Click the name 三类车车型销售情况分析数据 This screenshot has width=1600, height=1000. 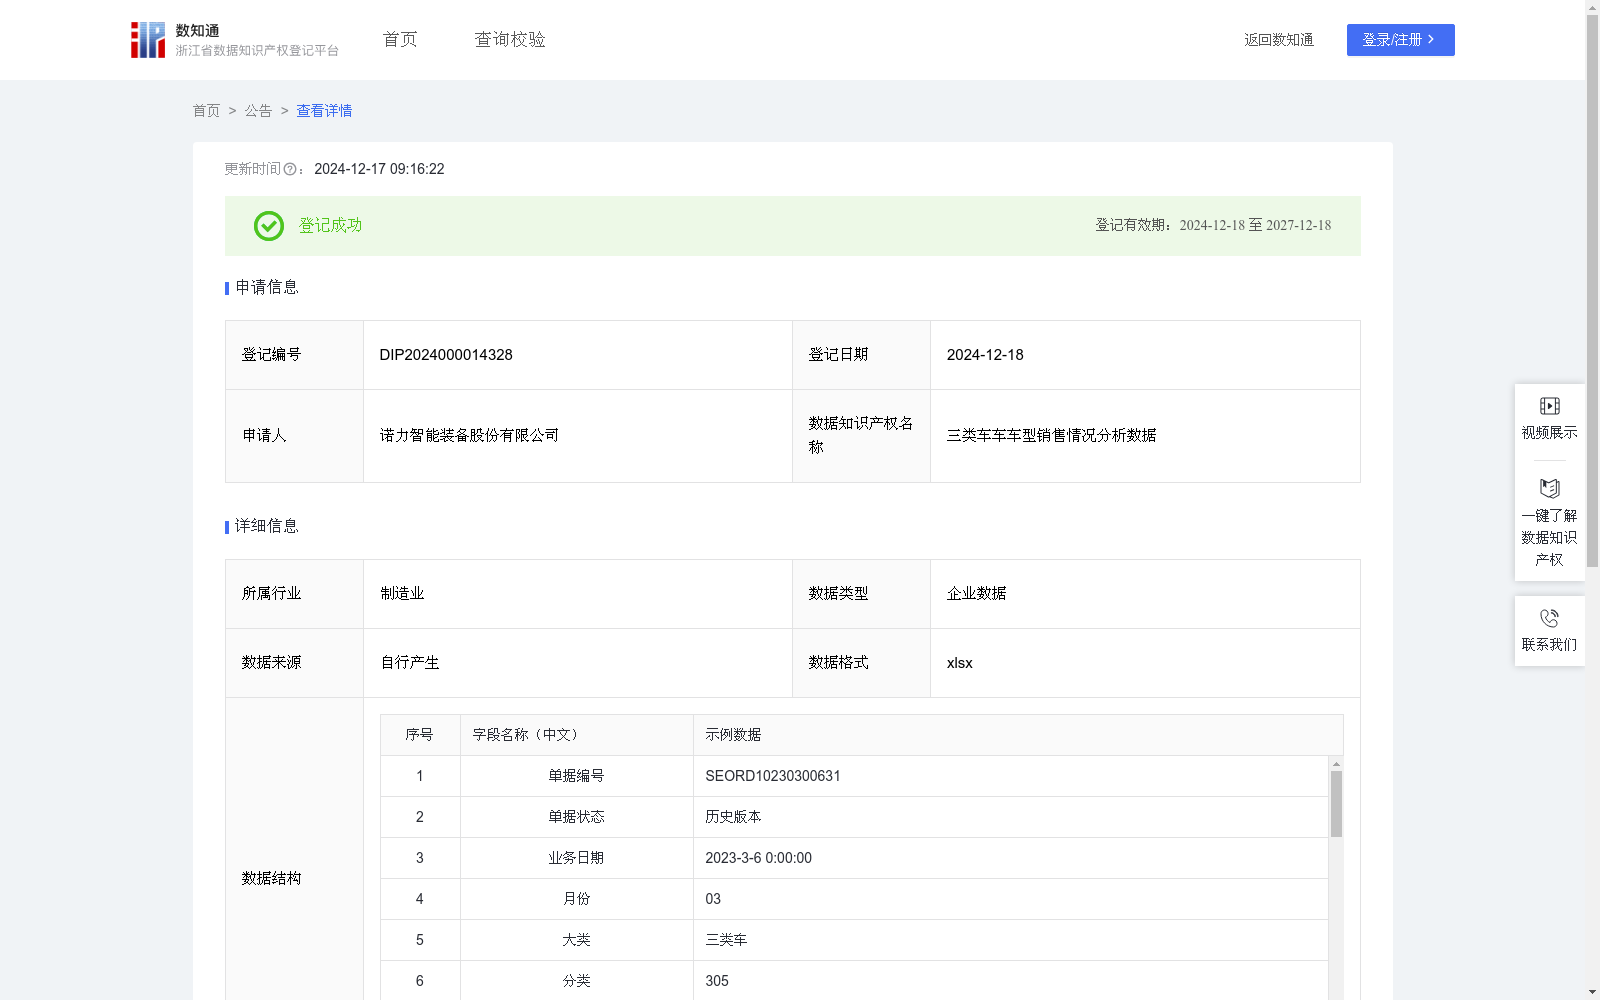point(1051,436)
